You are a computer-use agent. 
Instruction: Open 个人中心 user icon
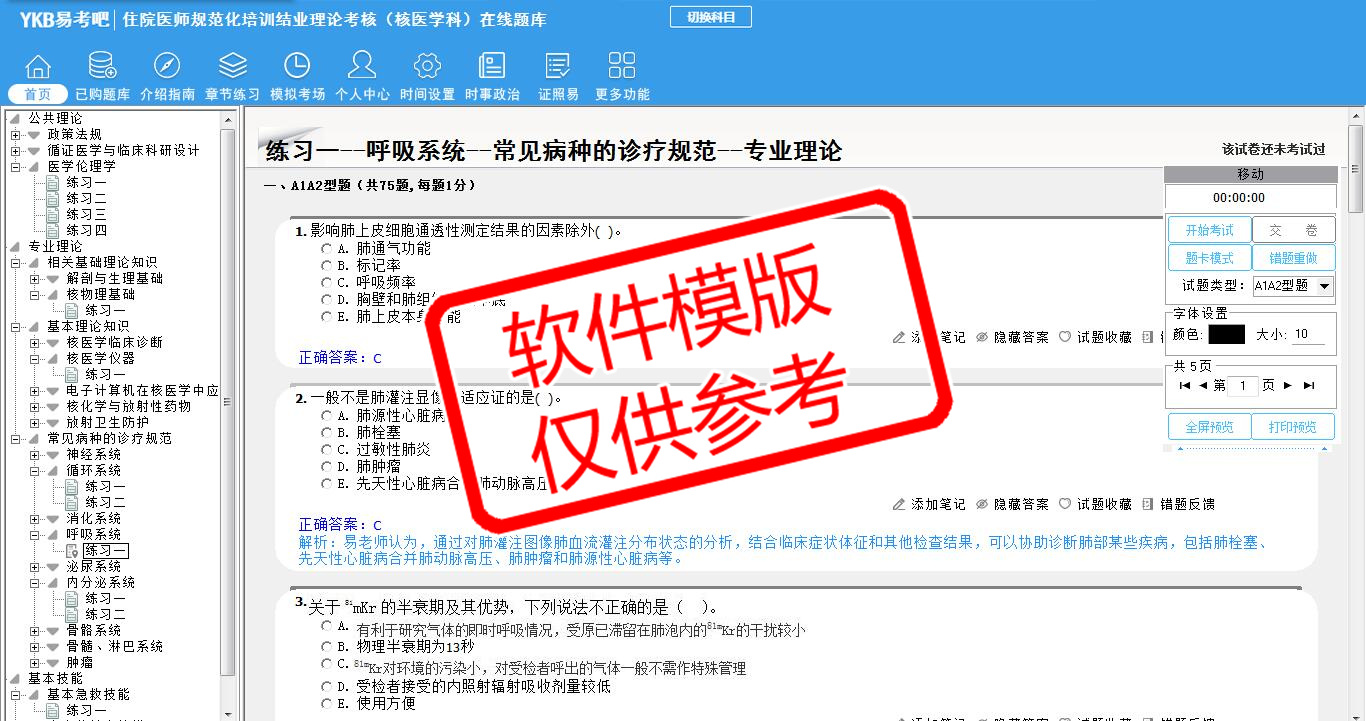click(362, 67)
